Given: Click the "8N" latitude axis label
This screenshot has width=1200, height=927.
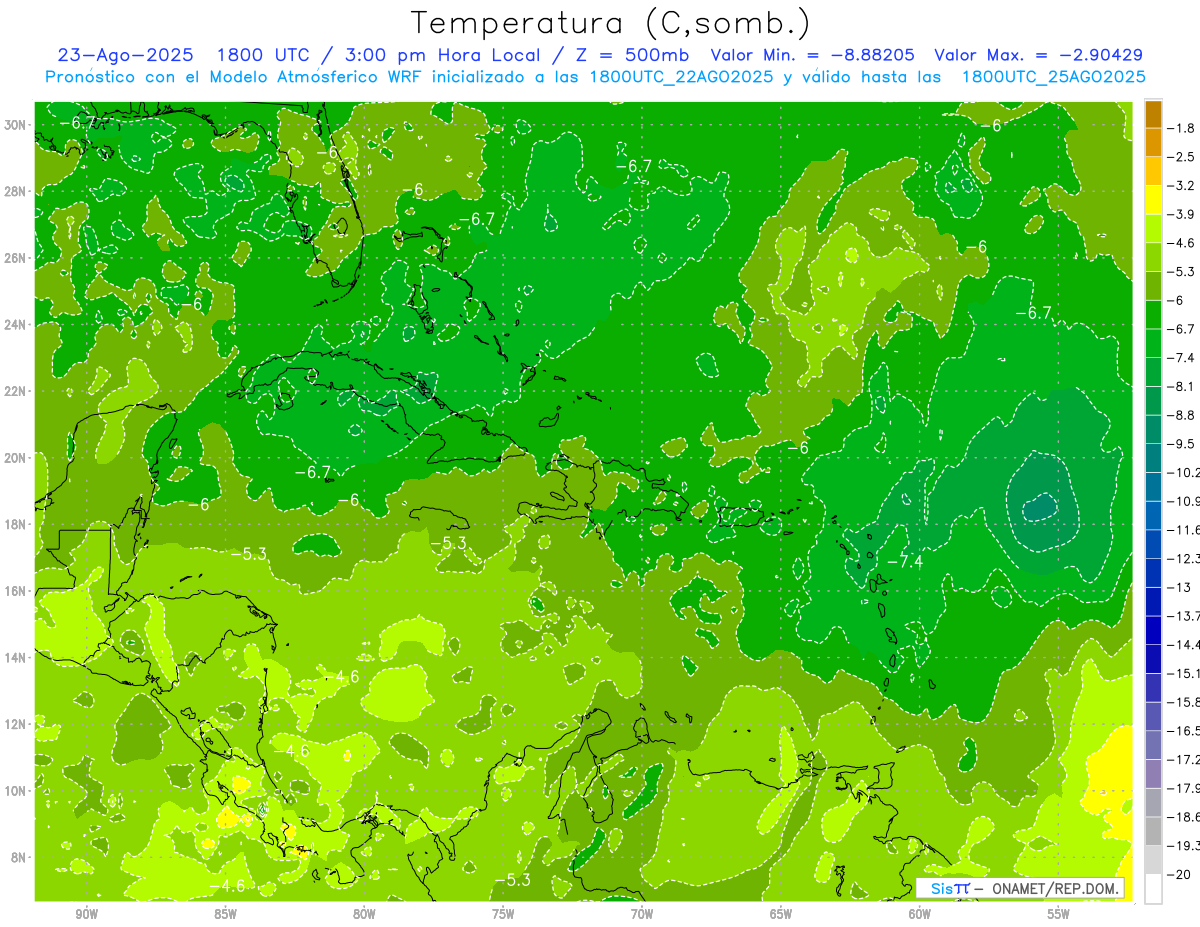Looking at the screenshot, I should (18, 857).
